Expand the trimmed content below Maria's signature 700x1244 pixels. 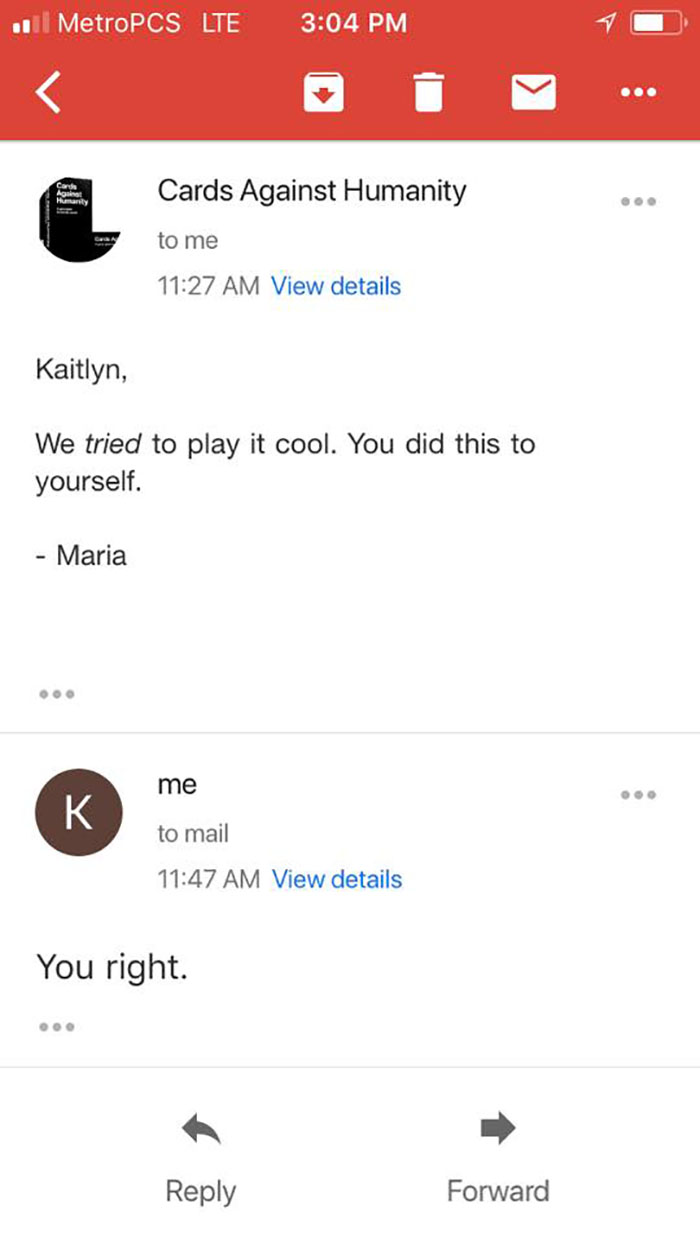point(57,694)
